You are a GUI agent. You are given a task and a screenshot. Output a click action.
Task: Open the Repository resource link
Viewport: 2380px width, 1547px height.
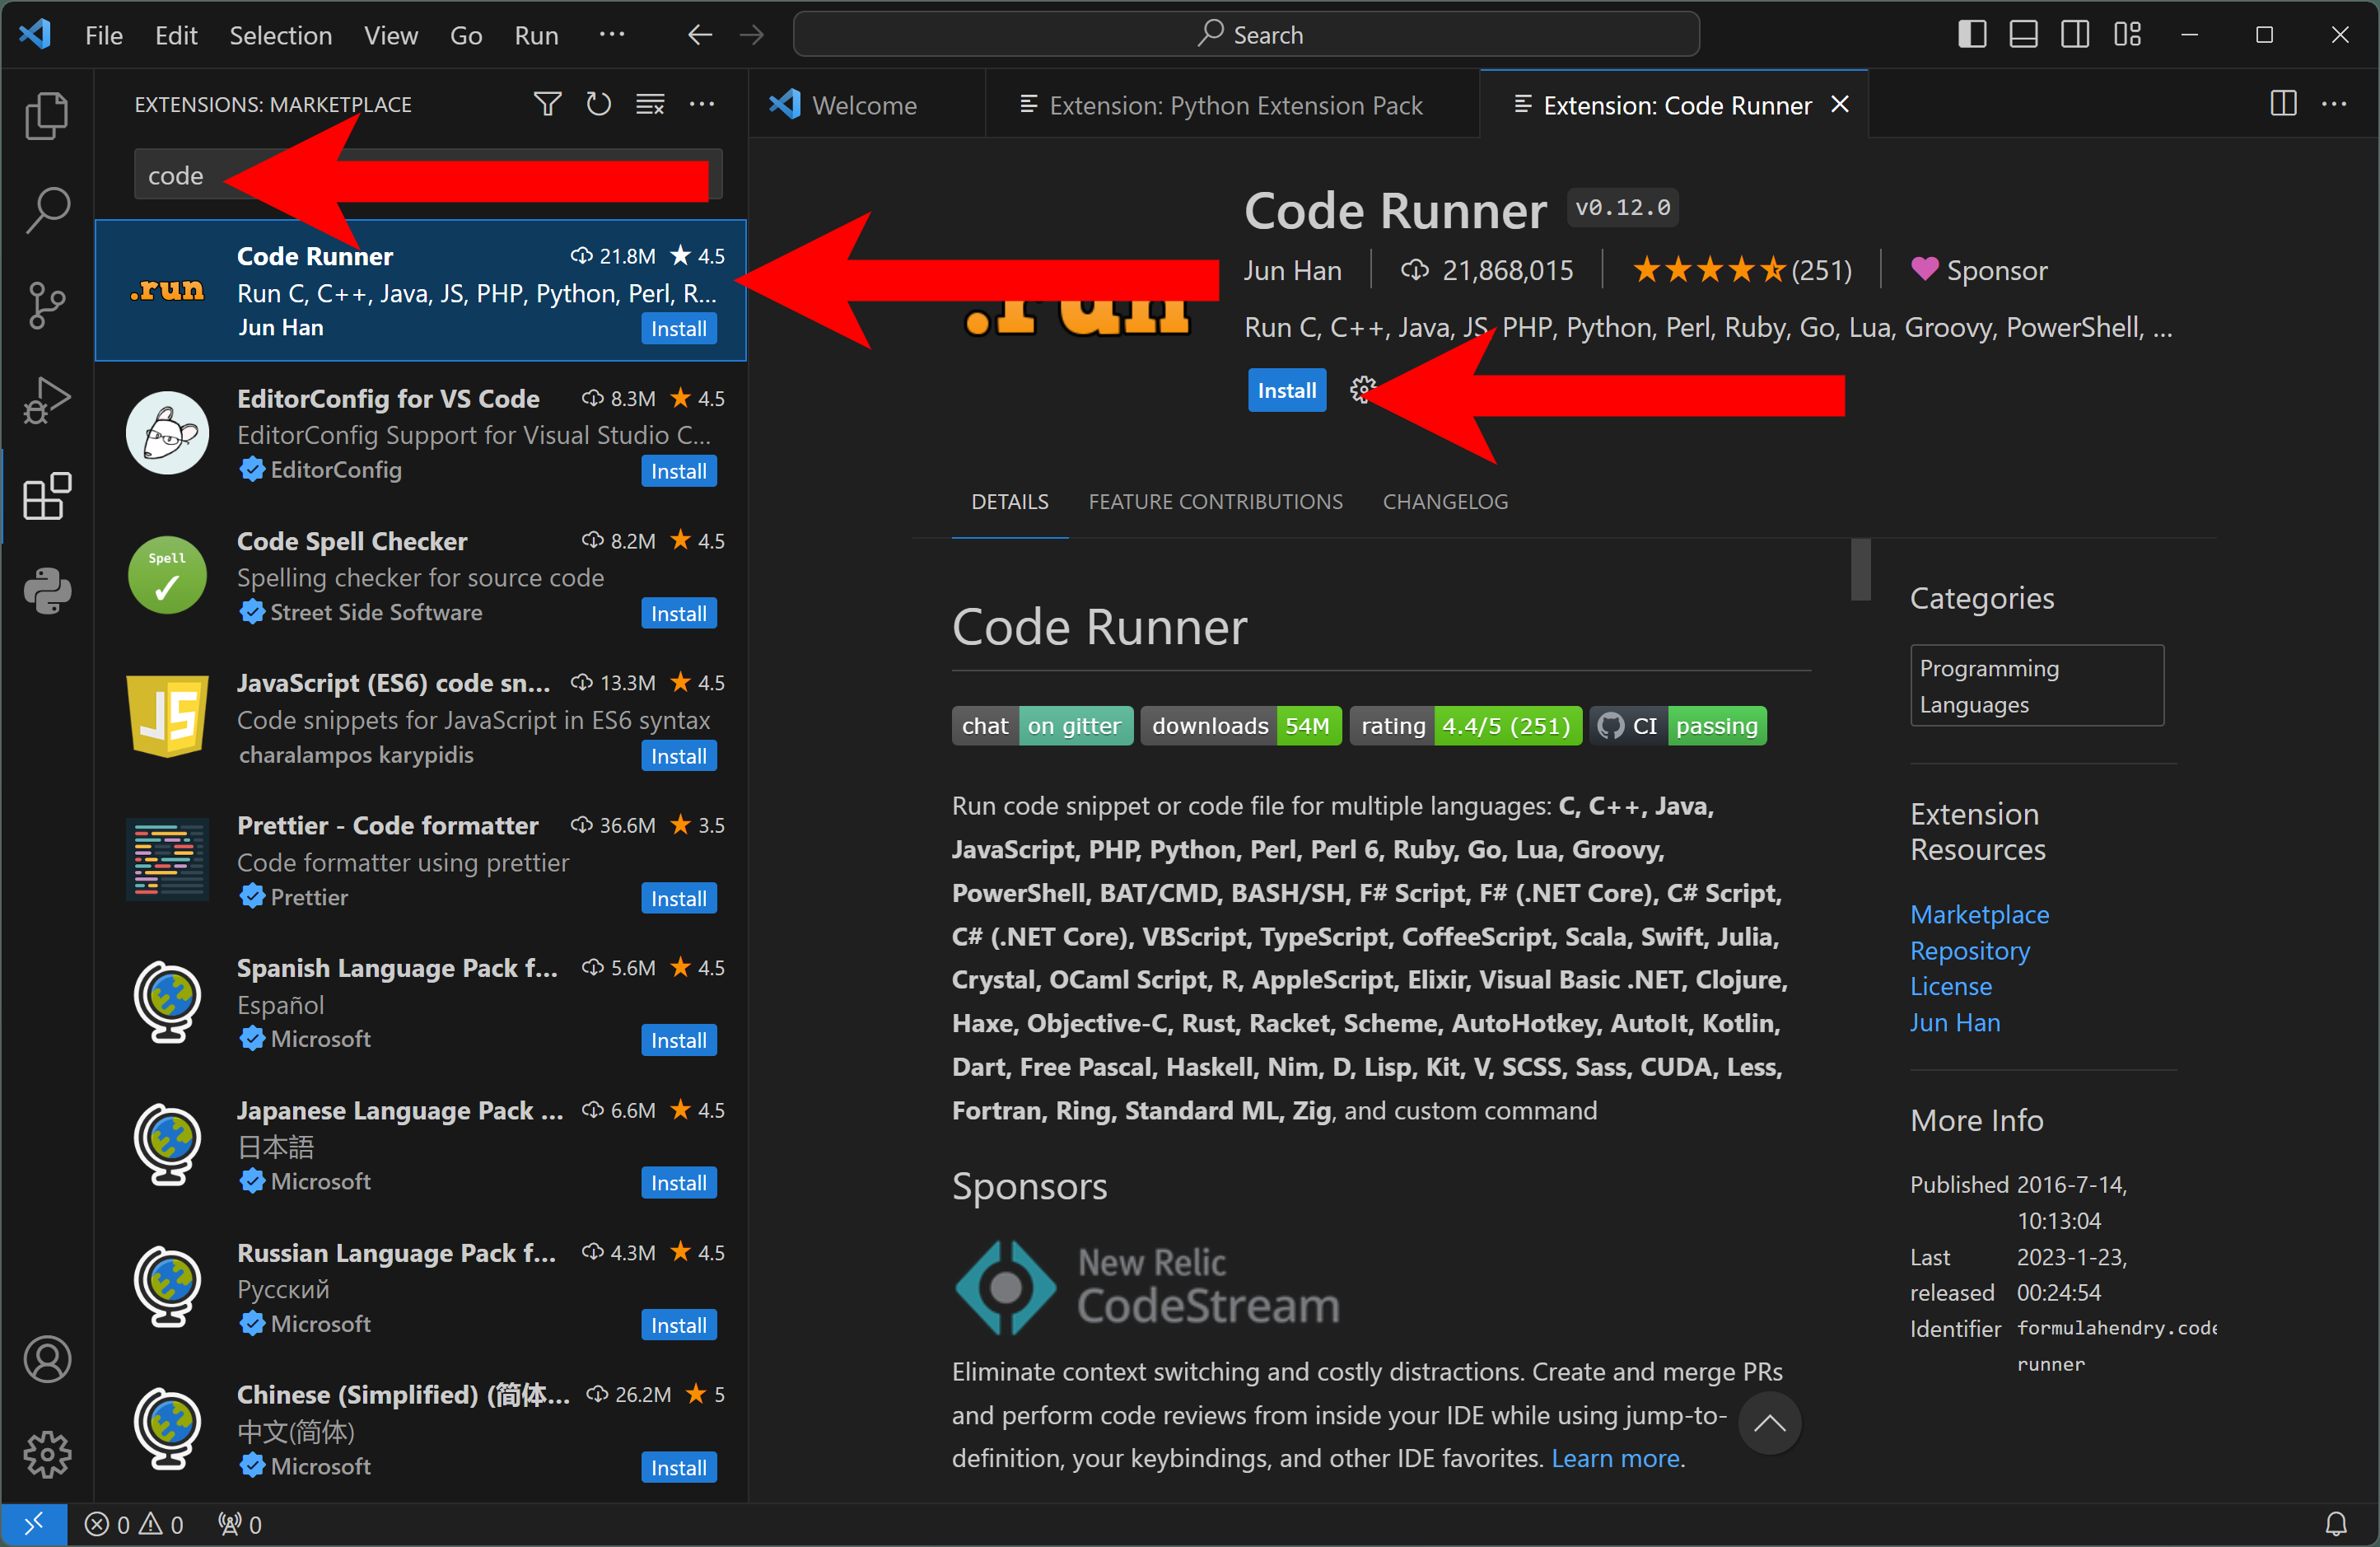point(1970,951)
